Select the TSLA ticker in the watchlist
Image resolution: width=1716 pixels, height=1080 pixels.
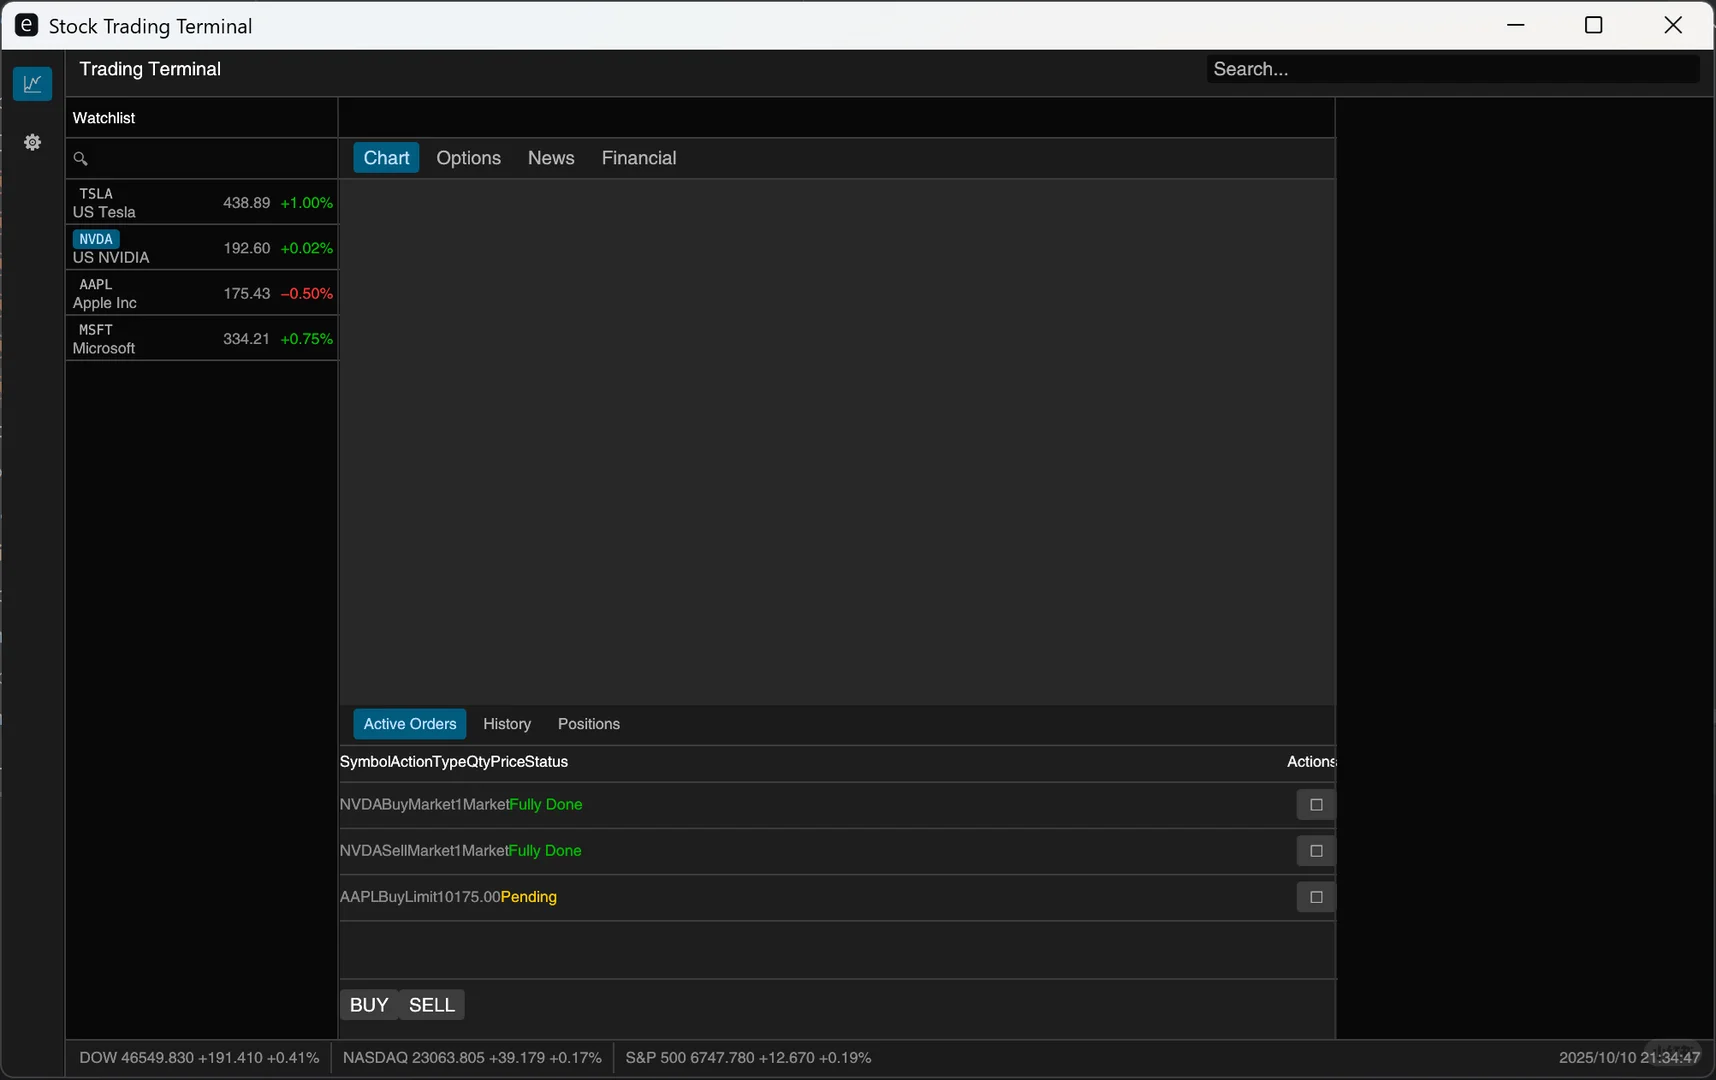96,194
